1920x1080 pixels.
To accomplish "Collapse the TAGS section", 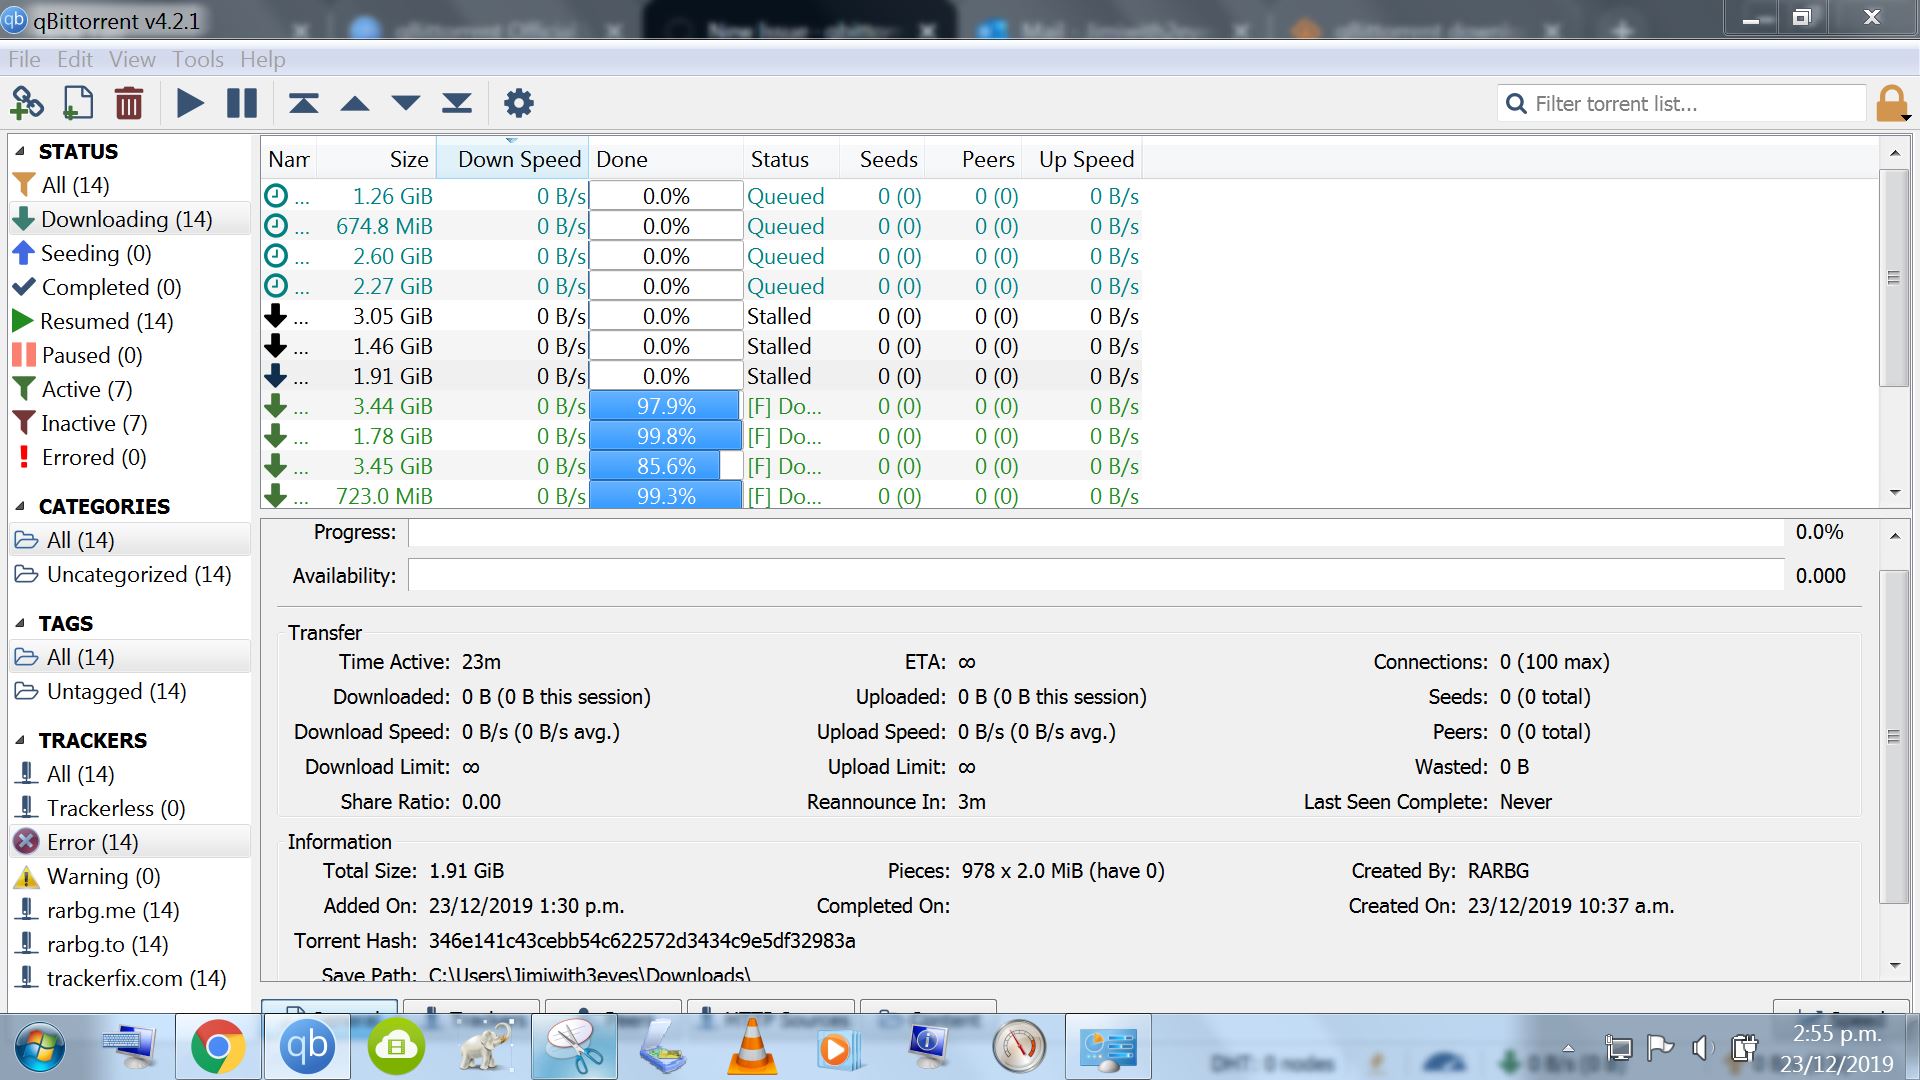I will (20, 624).
